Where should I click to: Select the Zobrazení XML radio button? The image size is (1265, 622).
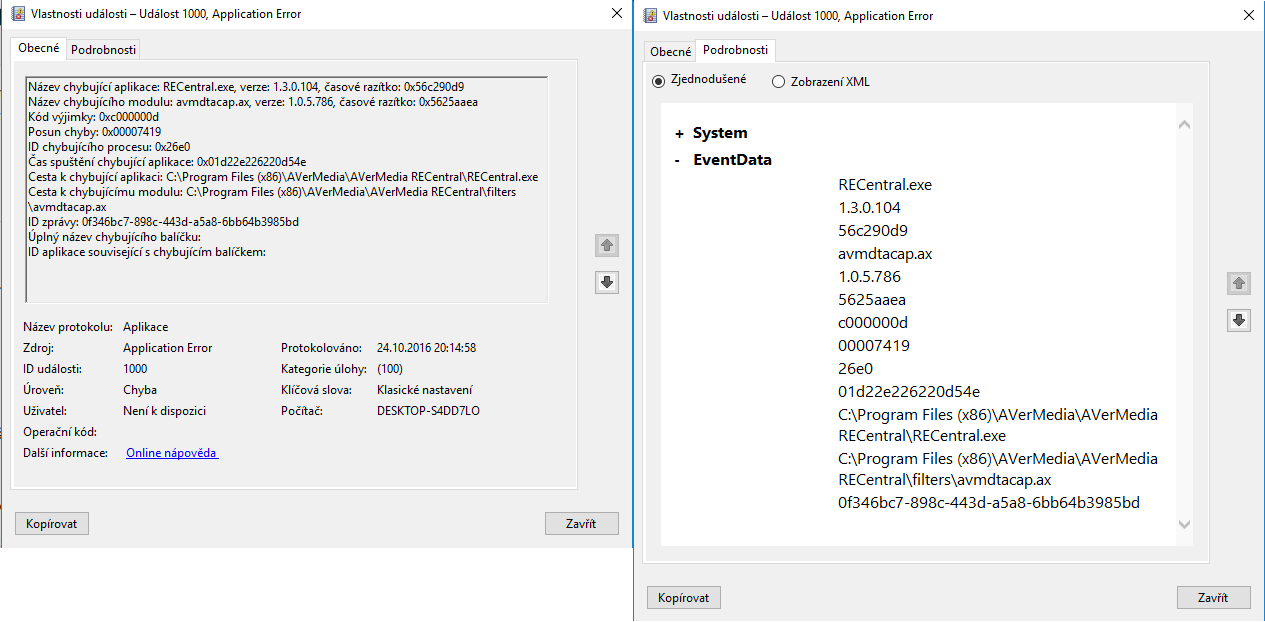(x=778, y=82)
